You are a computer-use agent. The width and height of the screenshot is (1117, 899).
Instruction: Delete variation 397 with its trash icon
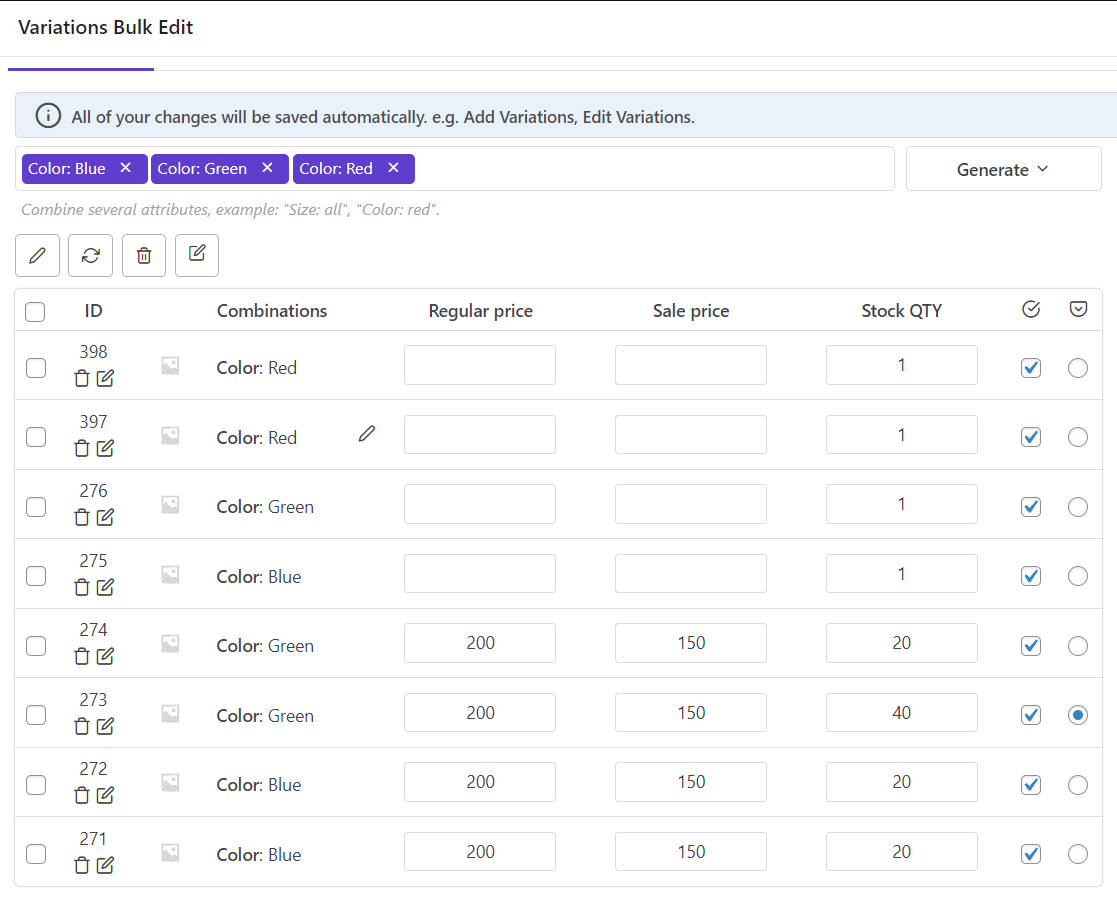(x=82, y=448)
